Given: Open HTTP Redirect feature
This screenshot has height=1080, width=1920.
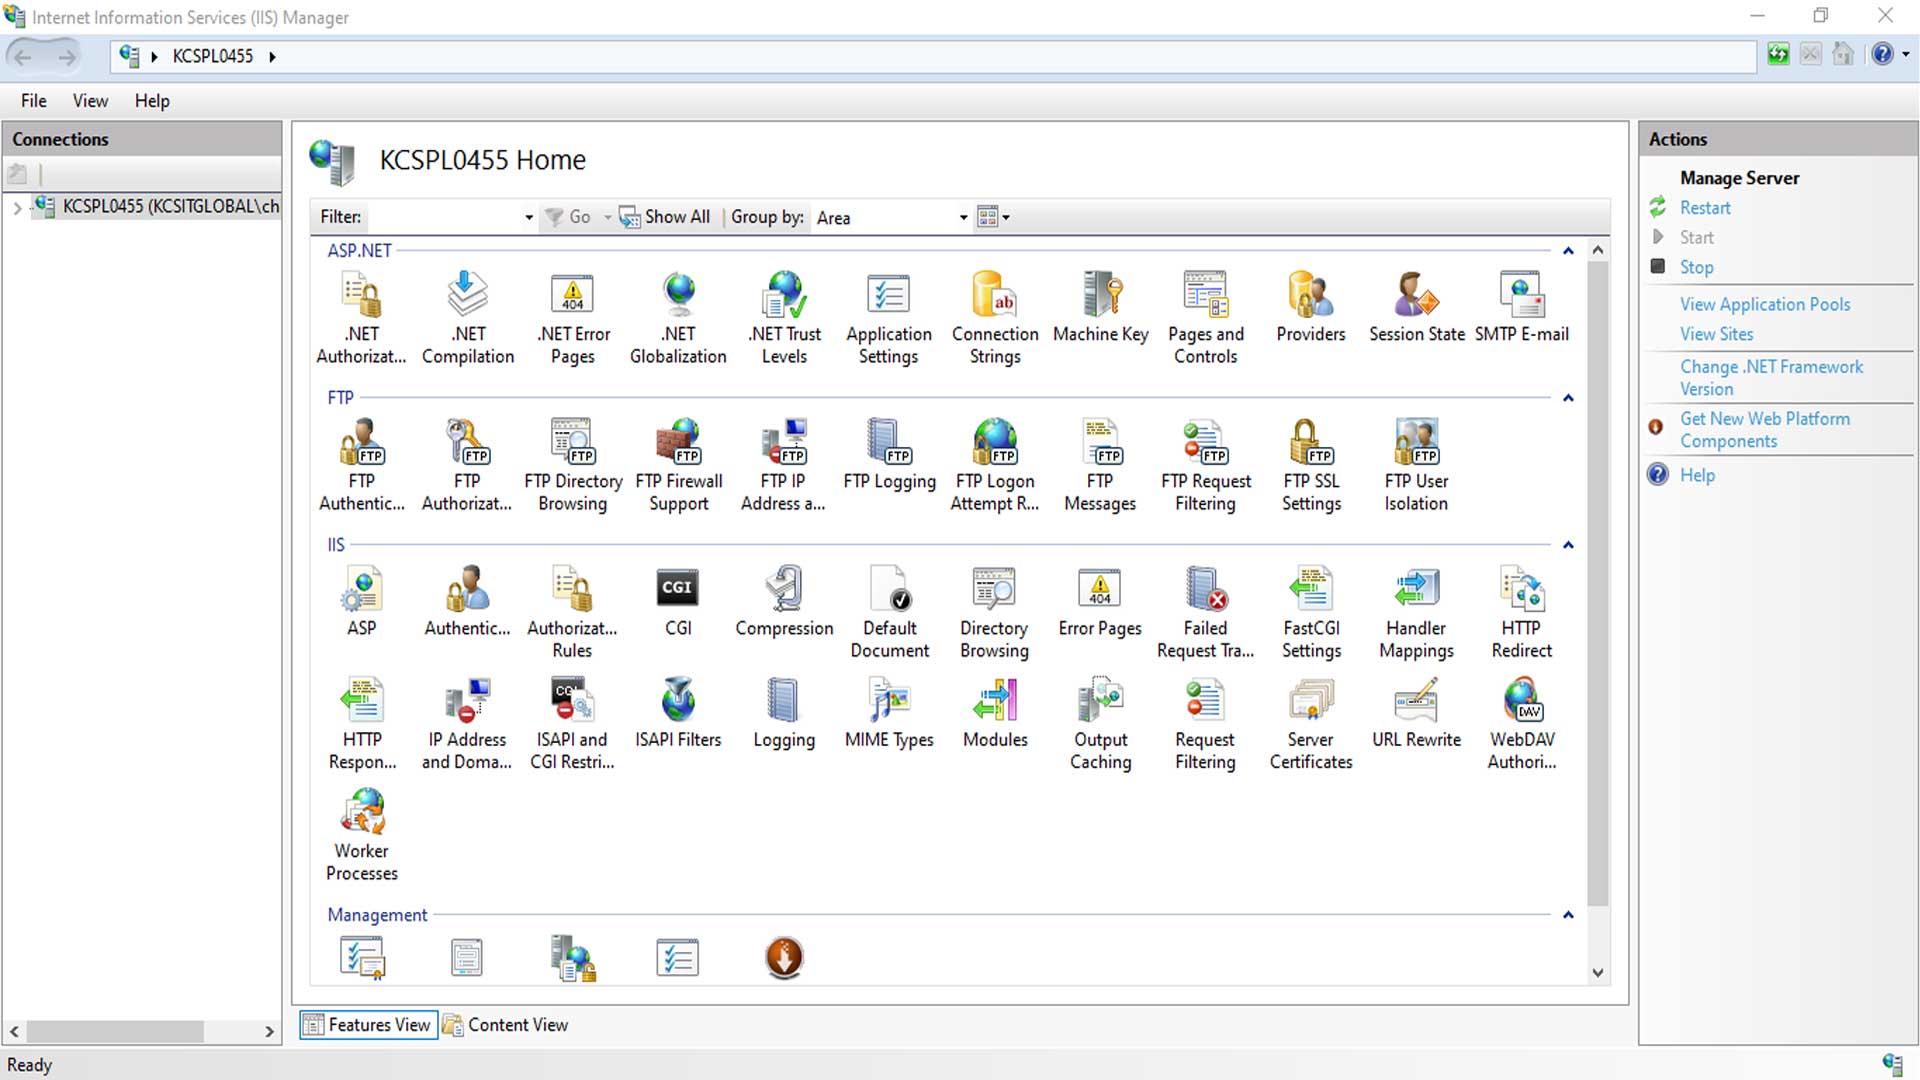Looking at the screenshot, I should click(x=1522, y=612).
